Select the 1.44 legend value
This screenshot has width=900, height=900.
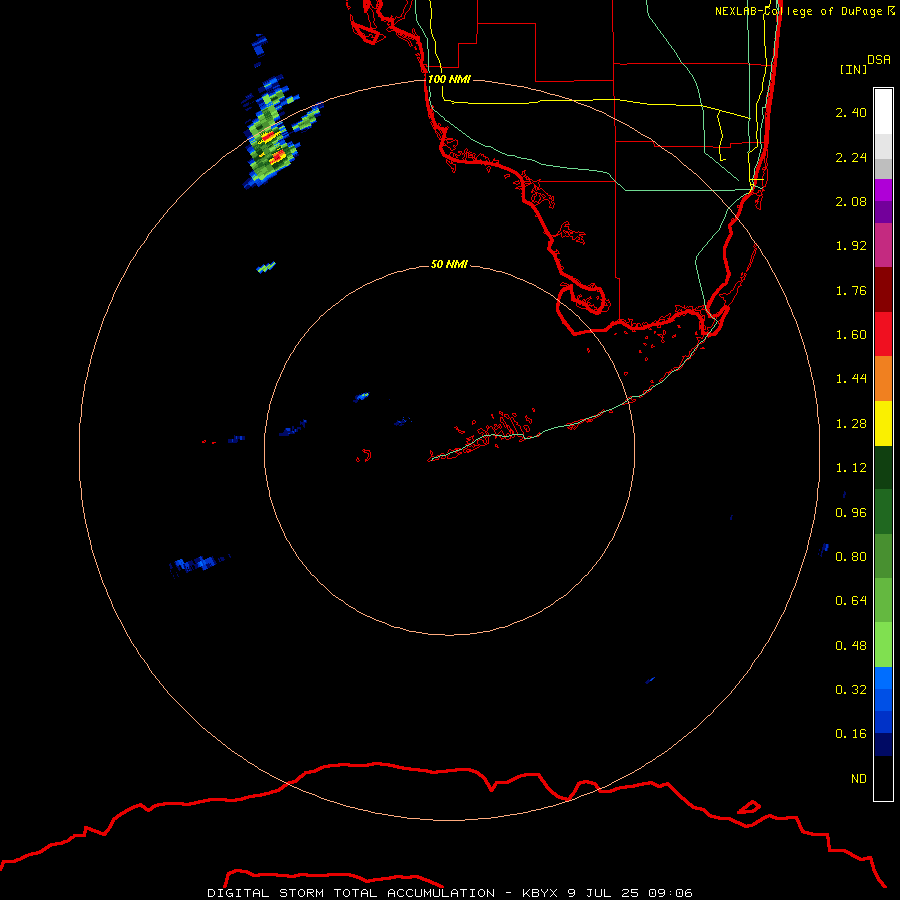coord(851,379)
